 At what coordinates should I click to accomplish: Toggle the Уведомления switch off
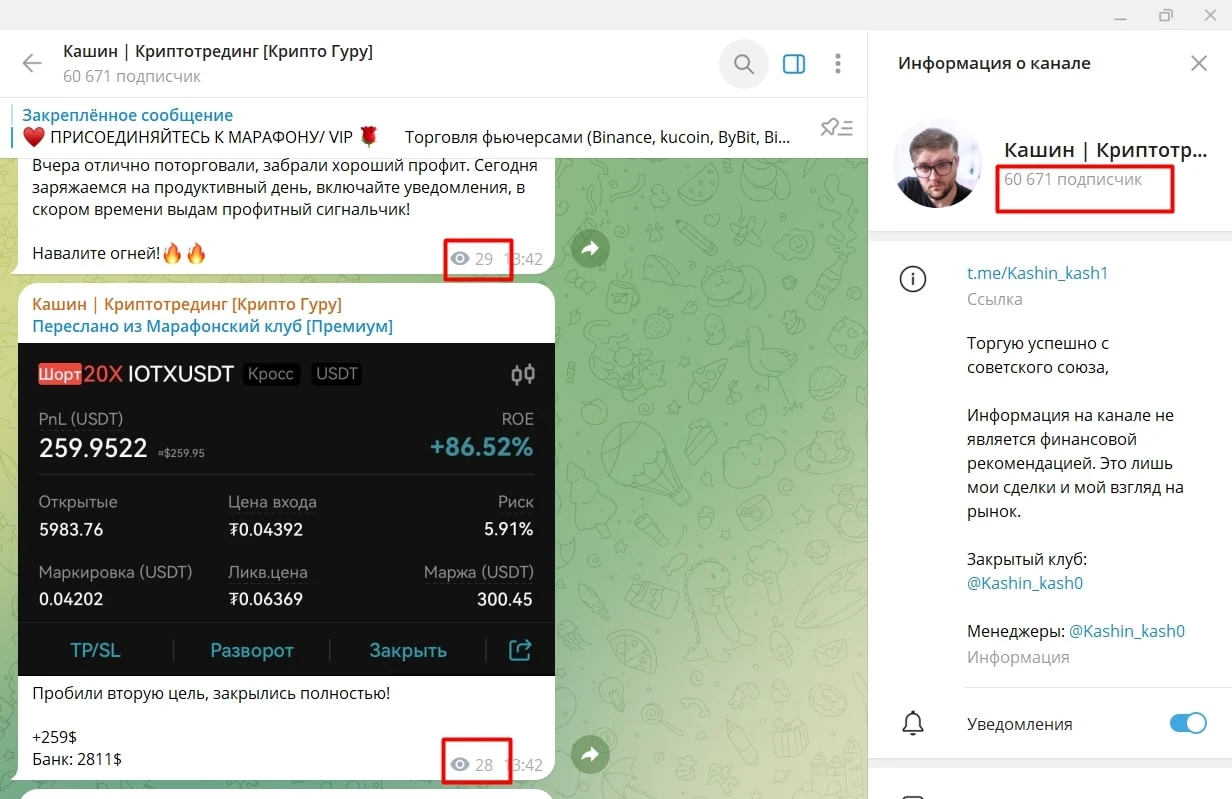[1188, 723]
